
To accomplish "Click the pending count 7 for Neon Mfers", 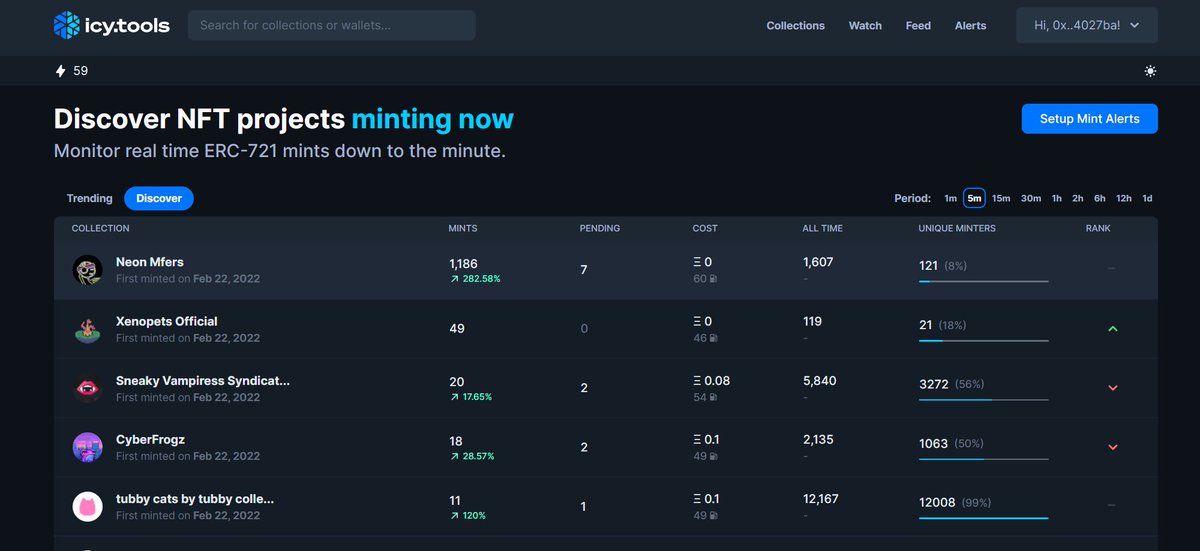I will (584, 270).
